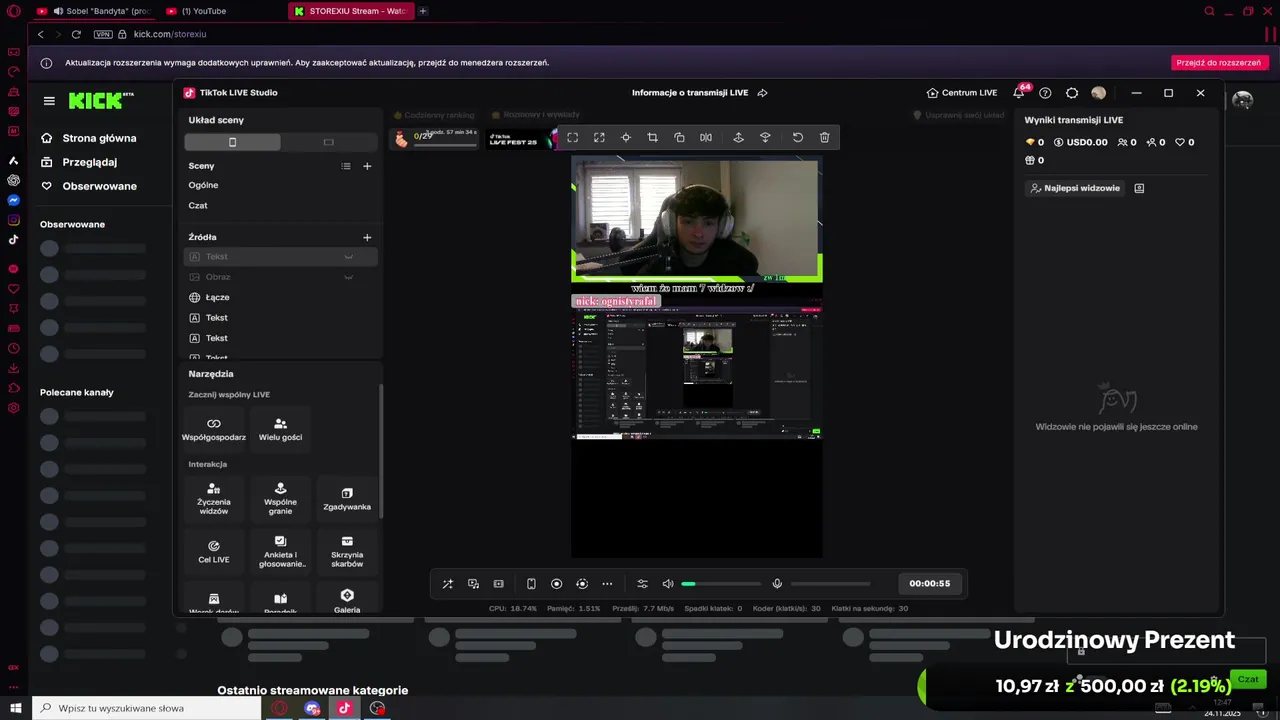Add a new source with plus
This screenshot has height=720, width=1280.
pyautogui.click(x=367, y=237)
